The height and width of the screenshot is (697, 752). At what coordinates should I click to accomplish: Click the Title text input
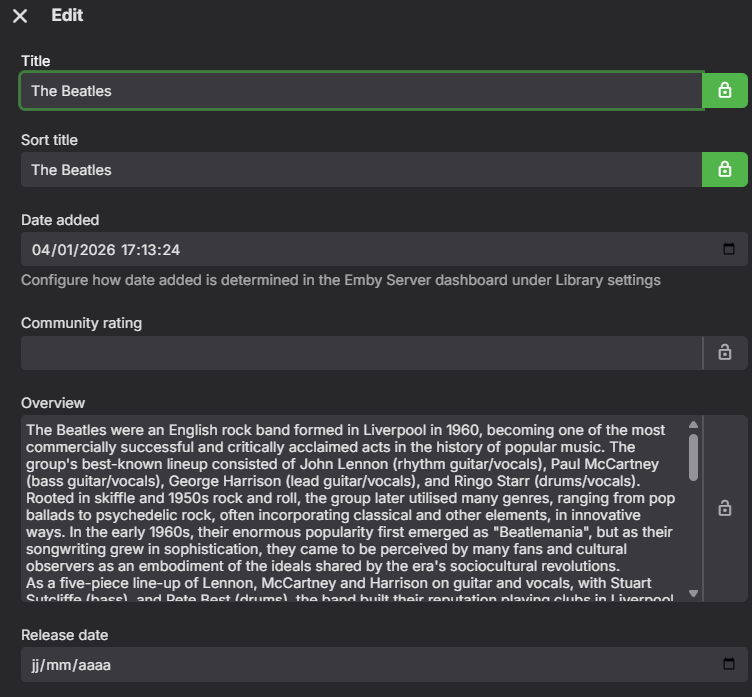pyautogui.click(x=360, y=91)
